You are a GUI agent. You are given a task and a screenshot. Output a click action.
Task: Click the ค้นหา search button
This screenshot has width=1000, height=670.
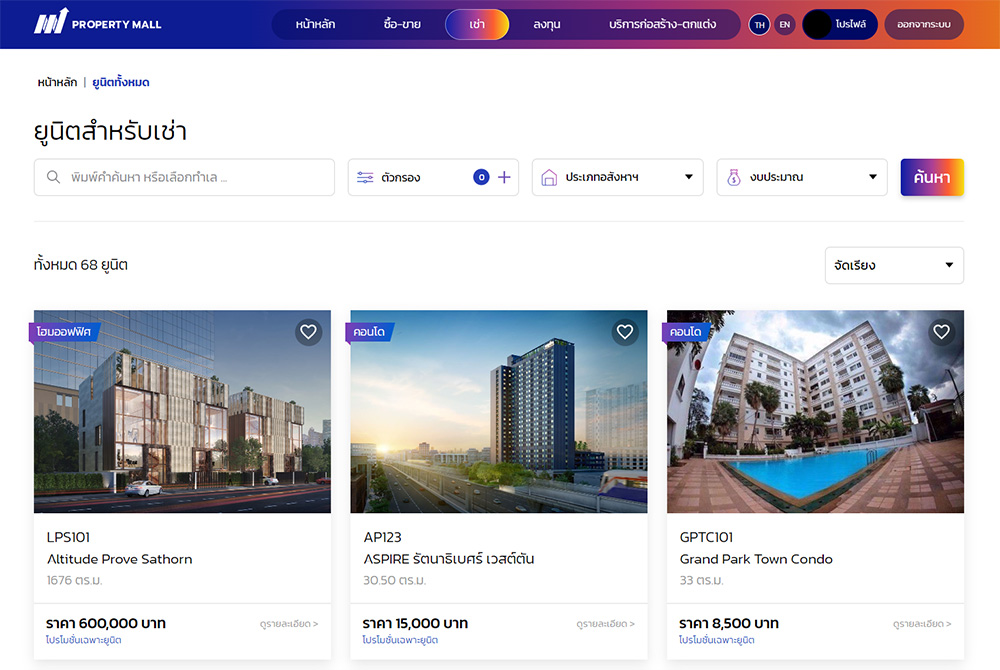[932, 177]
